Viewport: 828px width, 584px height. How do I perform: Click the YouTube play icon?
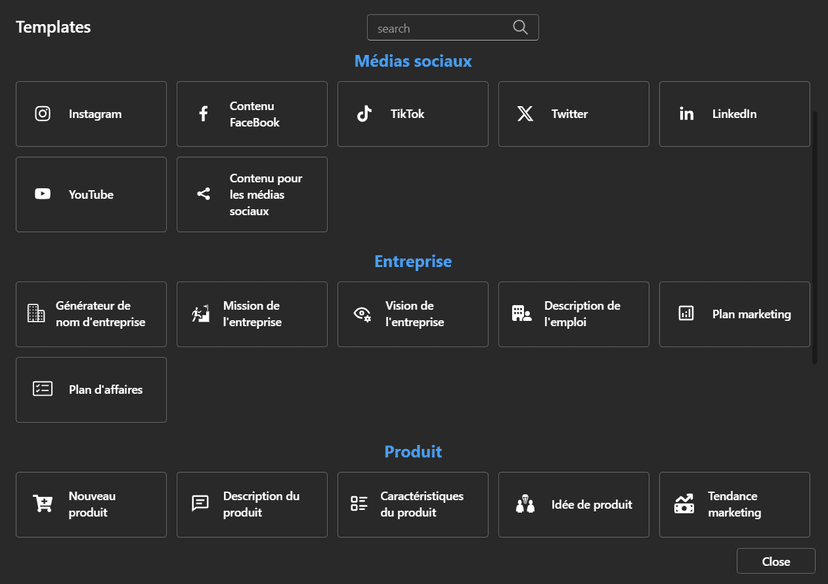[43, 194]
